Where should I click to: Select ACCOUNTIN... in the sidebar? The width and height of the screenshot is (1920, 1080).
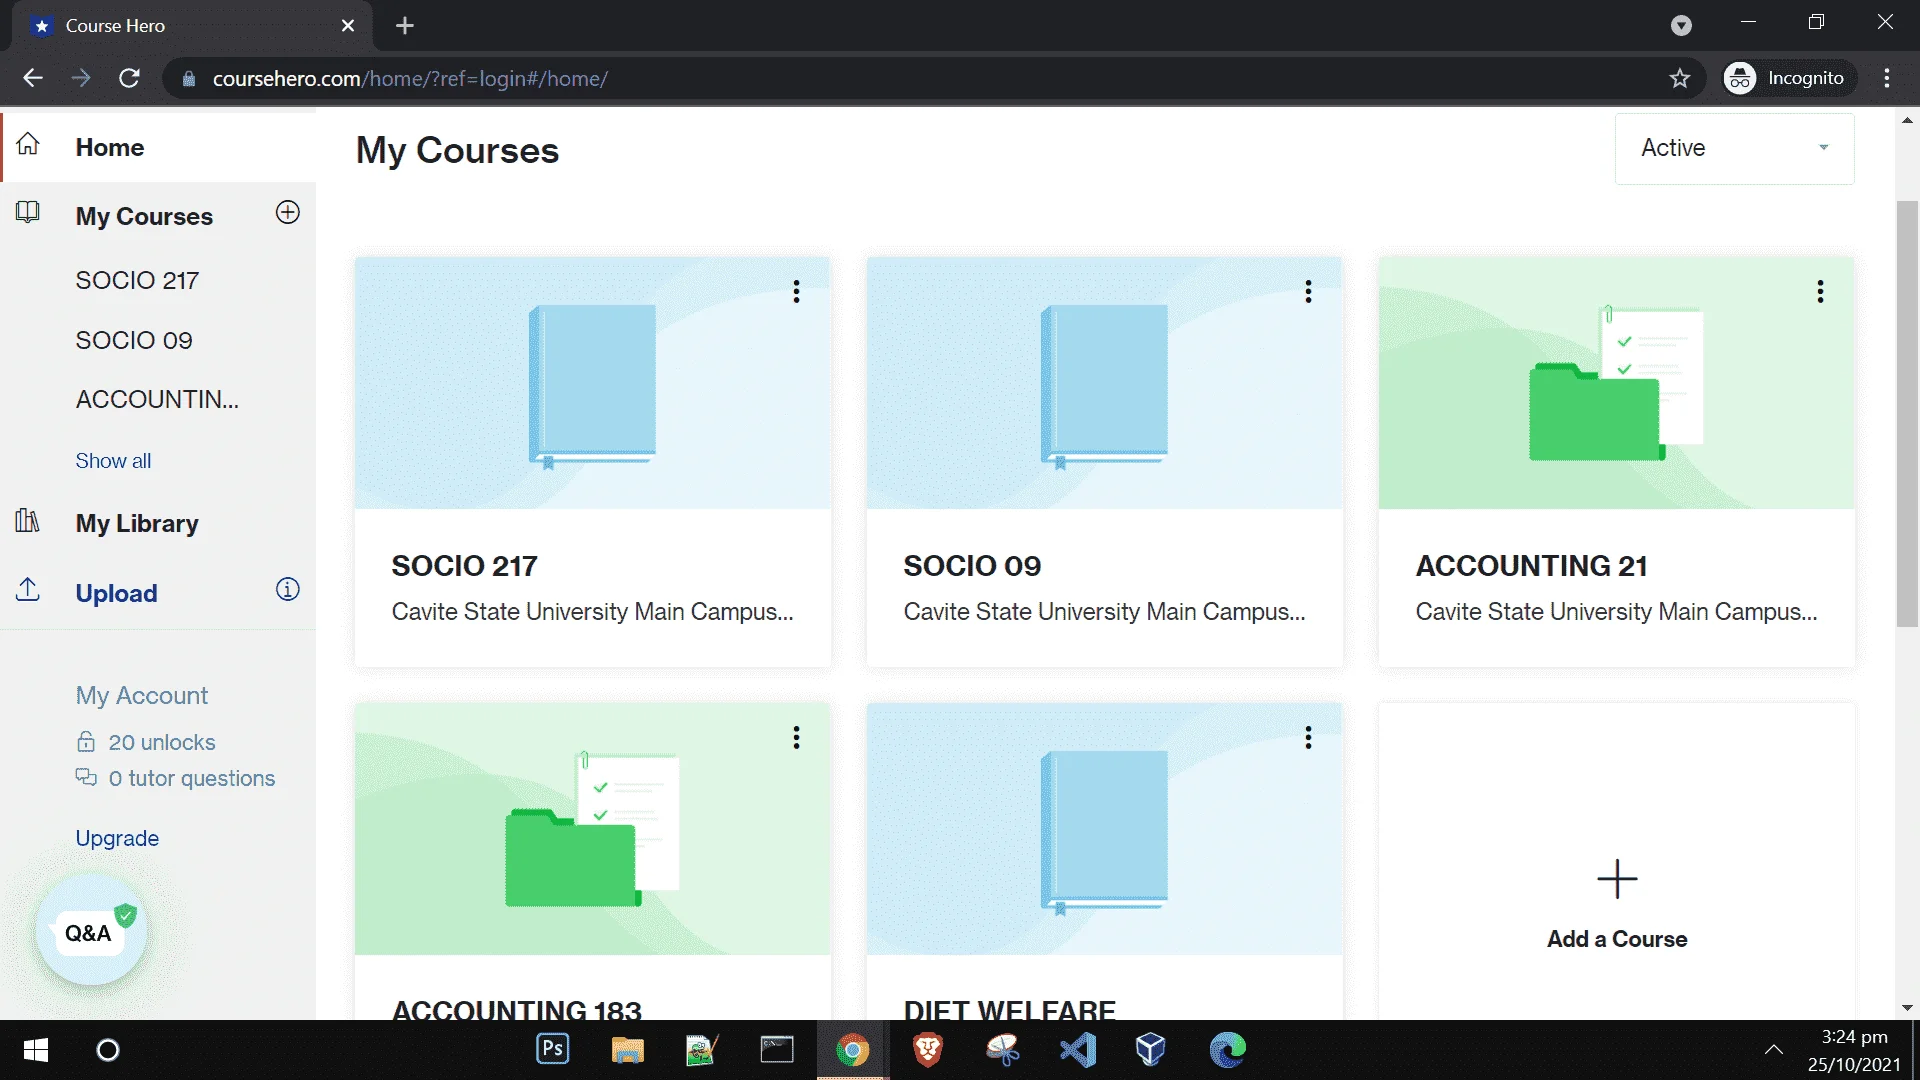(x=157, y=399)
